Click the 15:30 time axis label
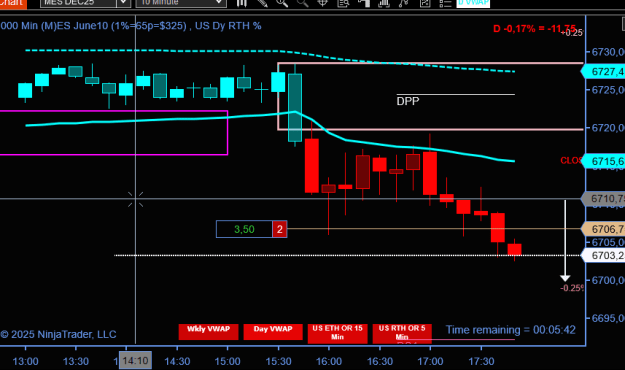Screen dimensions: 625x370 tap(278, 362)
